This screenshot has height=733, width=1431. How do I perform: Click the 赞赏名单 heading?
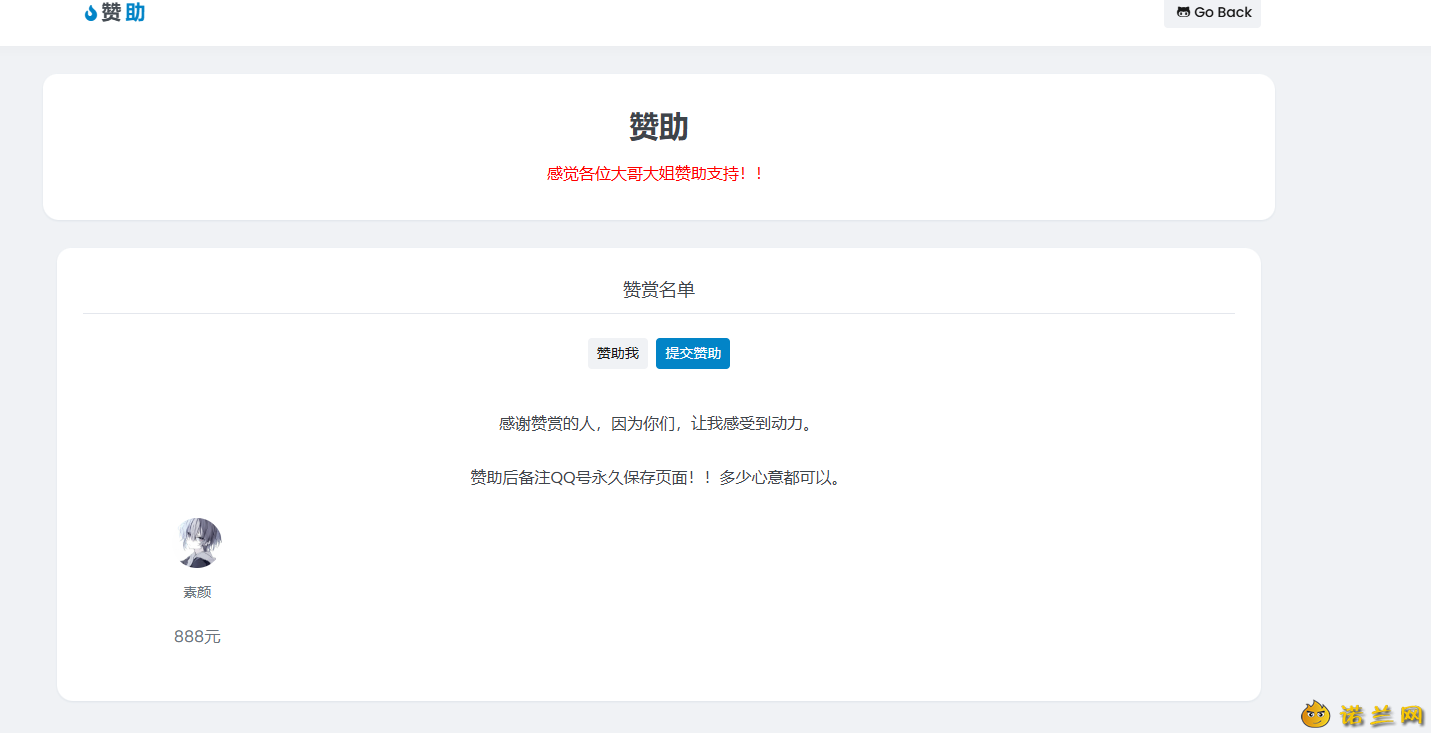click(x=659, y=290)
